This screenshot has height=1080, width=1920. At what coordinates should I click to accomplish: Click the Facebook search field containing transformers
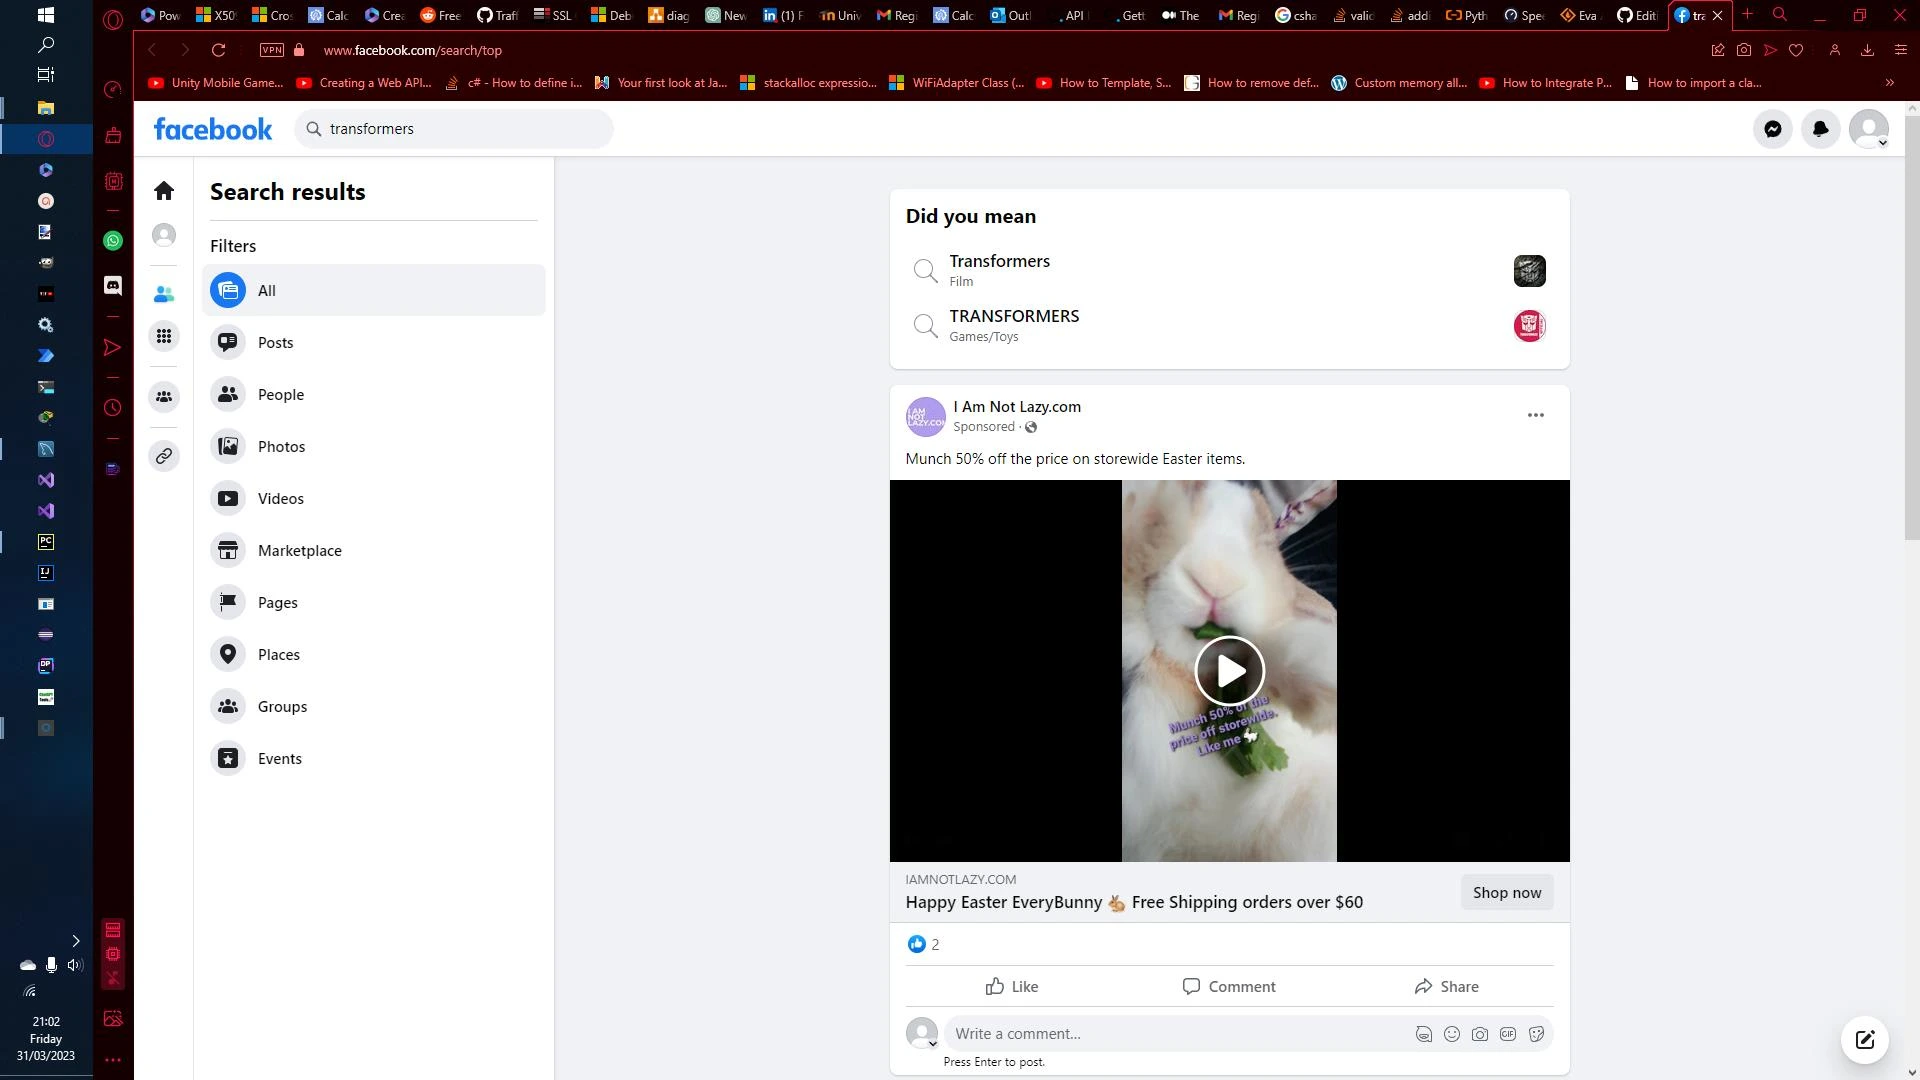[454, 129]
